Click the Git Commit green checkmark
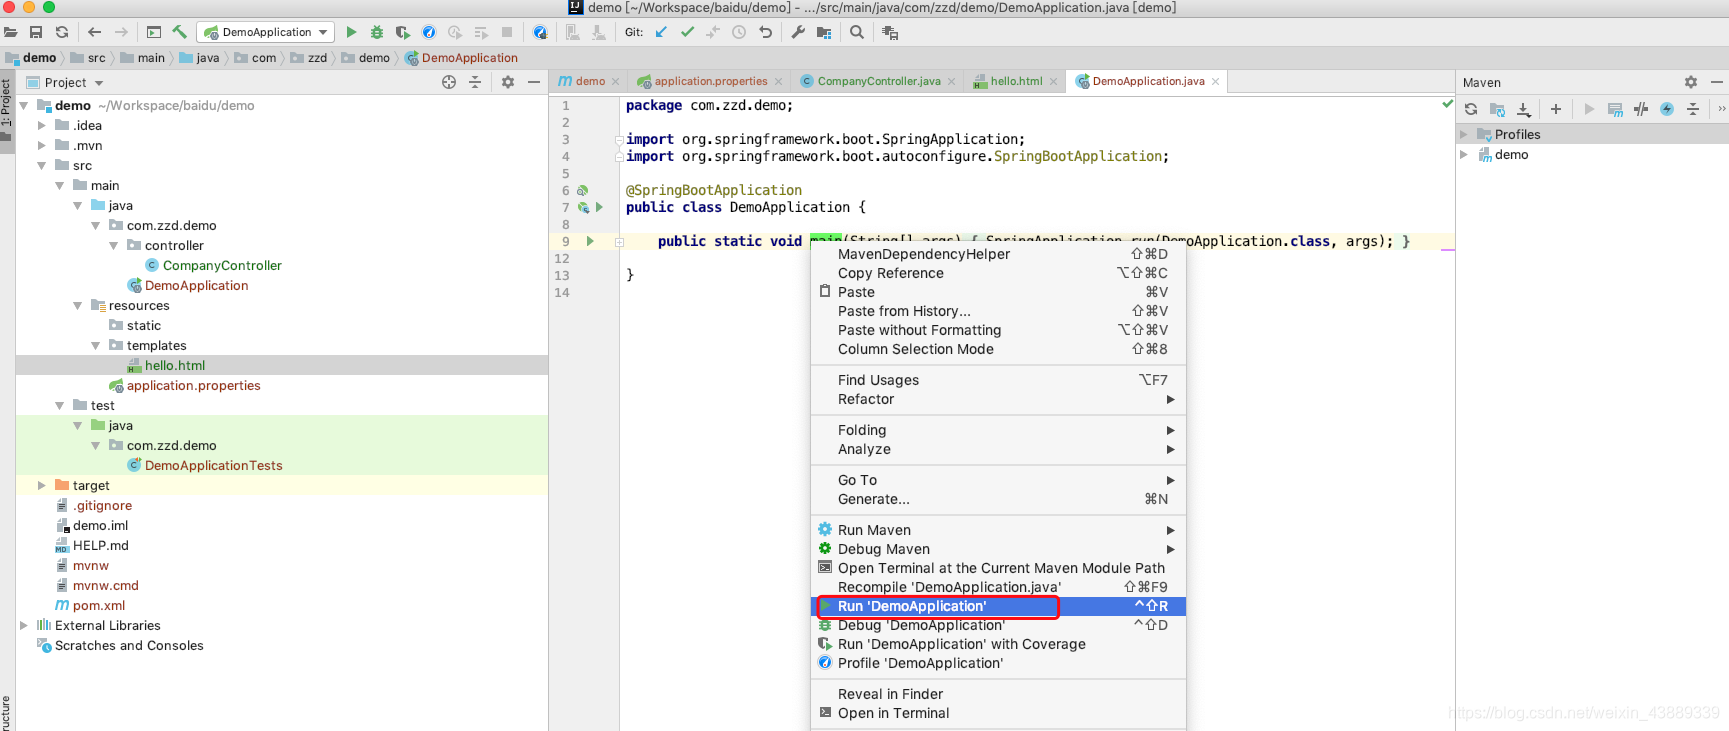This screenshot has width=1729, height=731. (x=687, y=32)
